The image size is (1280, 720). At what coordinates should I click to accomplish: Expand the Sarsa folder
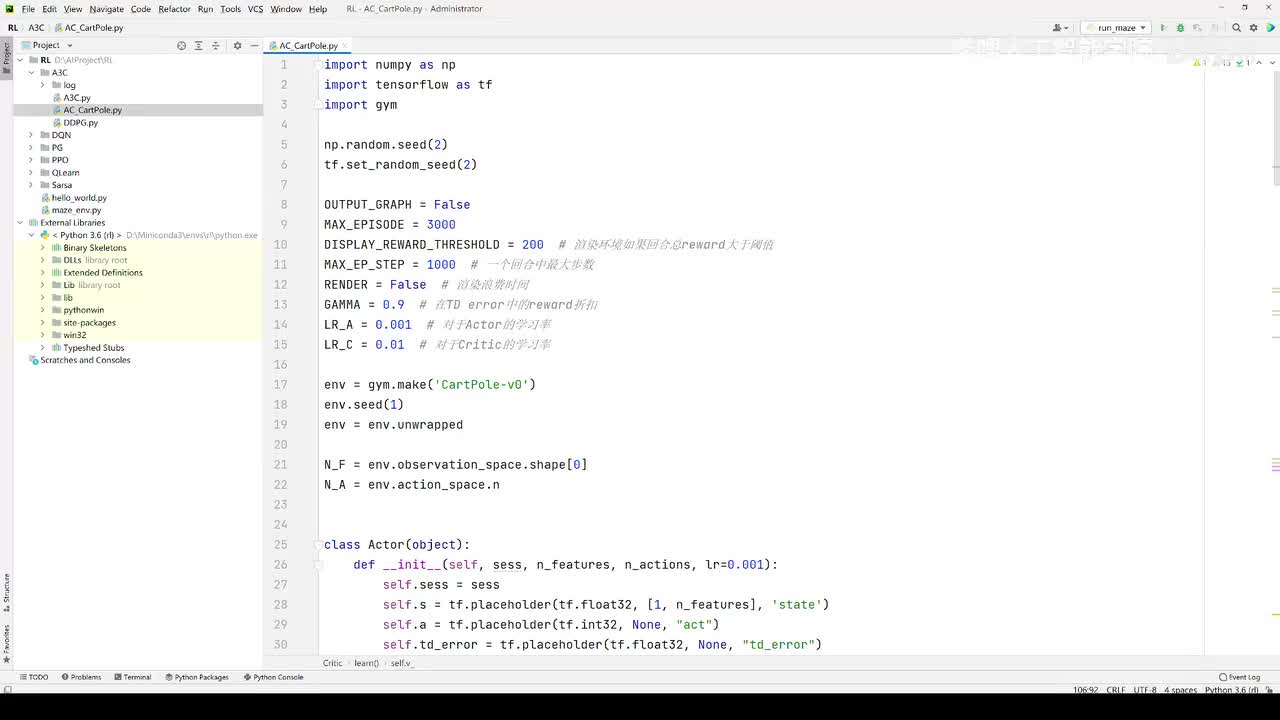(31, 185)
